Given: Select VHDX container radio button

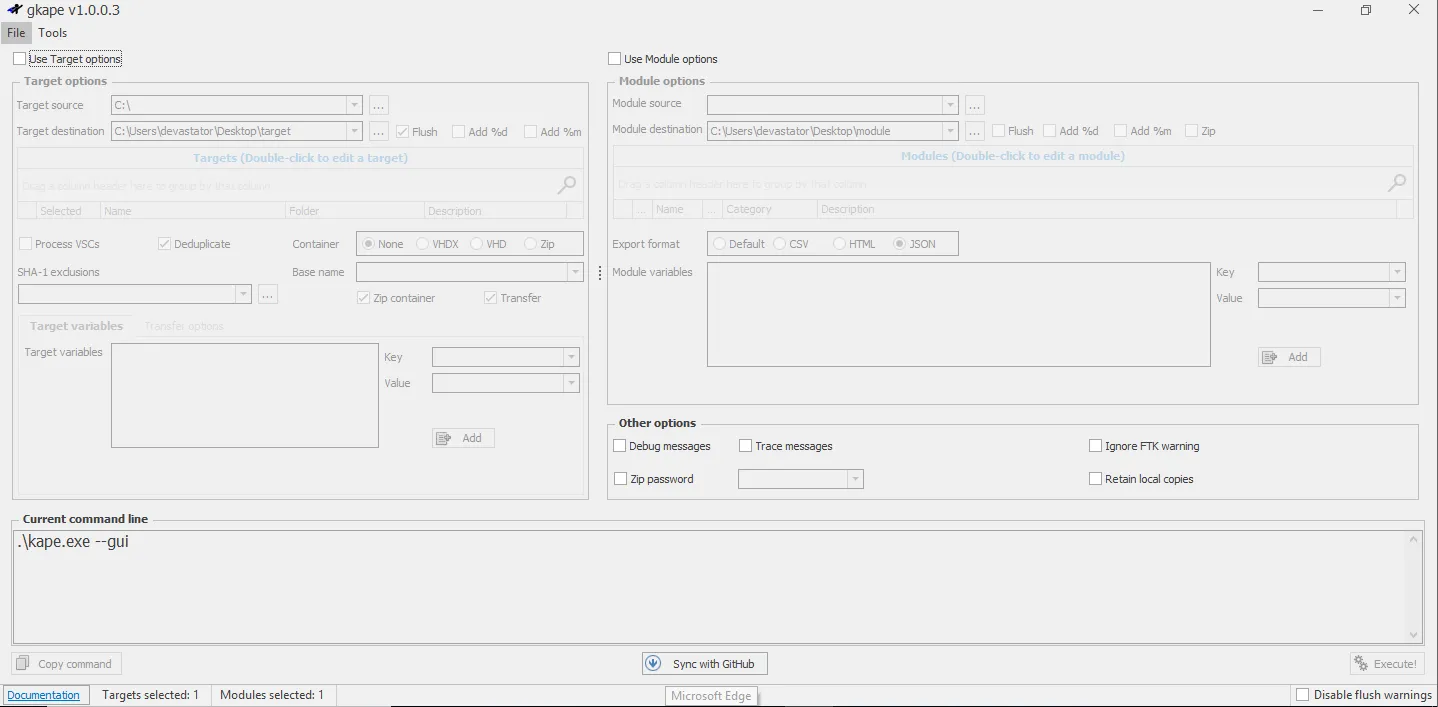Looking at the screenshot, I should [422, 244].
